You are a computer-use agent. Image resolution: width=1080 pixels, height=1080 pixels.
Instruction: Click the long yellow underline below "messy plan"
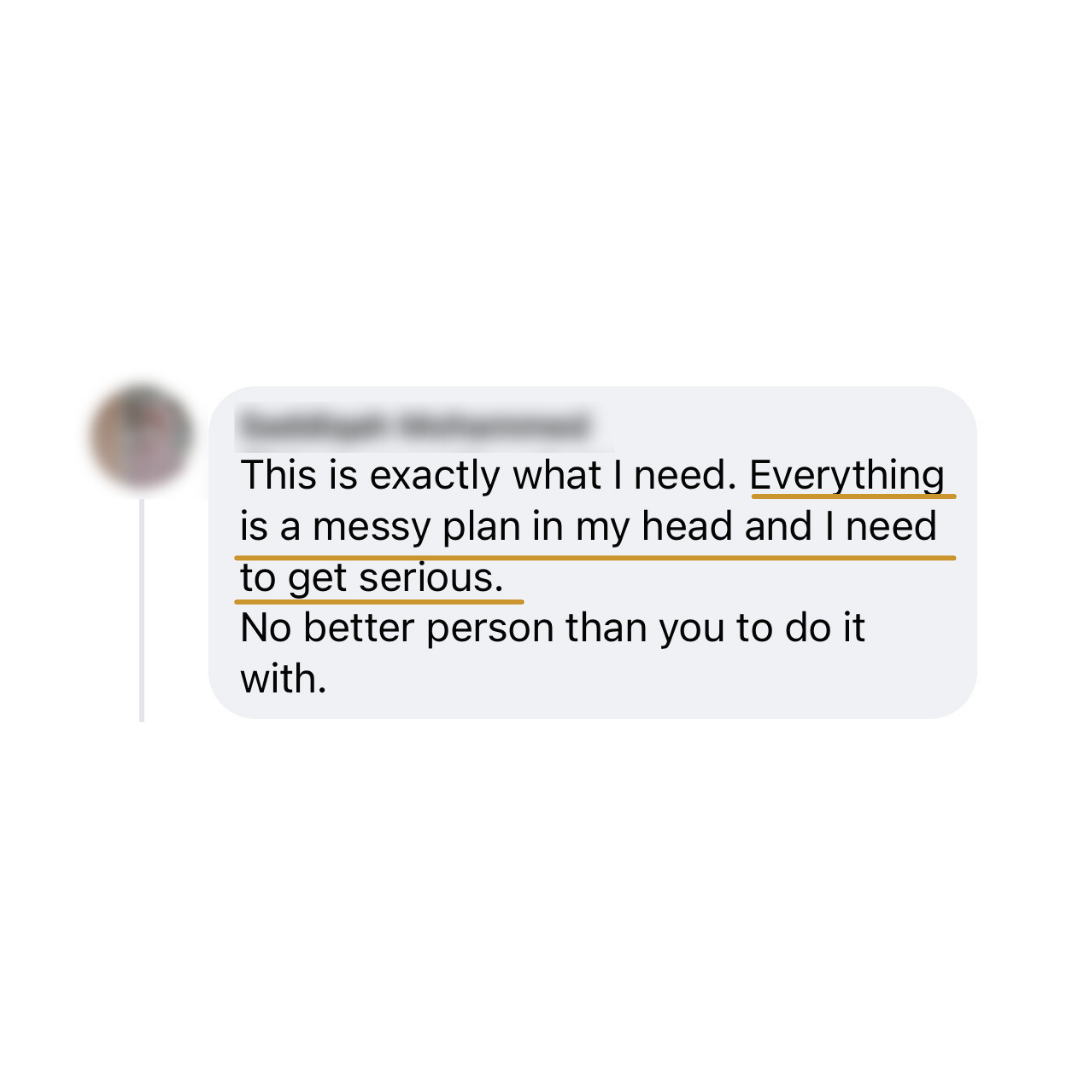pyautogui.click(x=595, y=558)
